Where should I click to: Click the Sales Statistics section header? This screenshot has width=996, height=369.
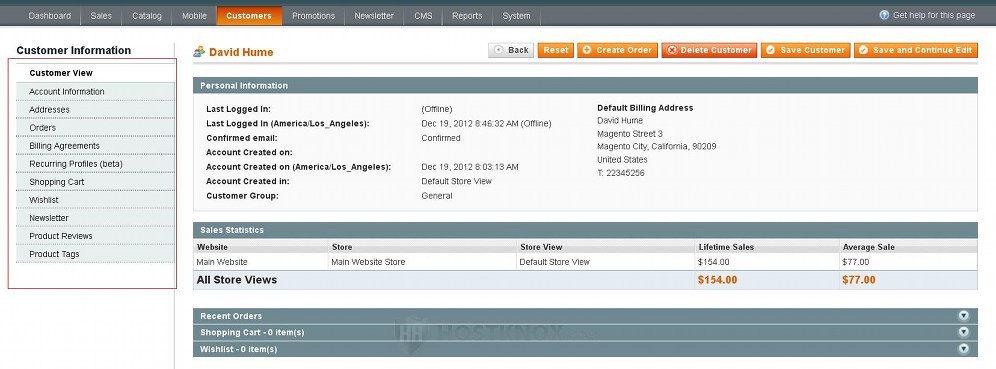(585, 230)
